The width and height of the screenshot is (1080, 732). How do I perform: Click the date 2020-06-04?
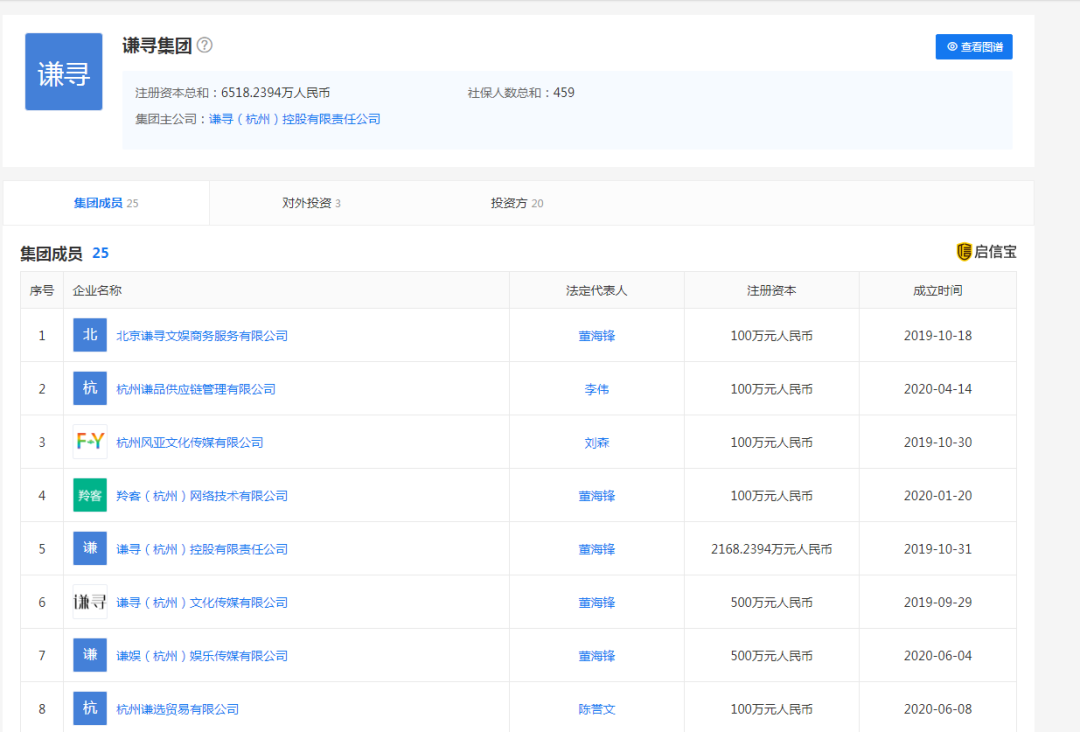pyautogui.click(x=937, y=656)
